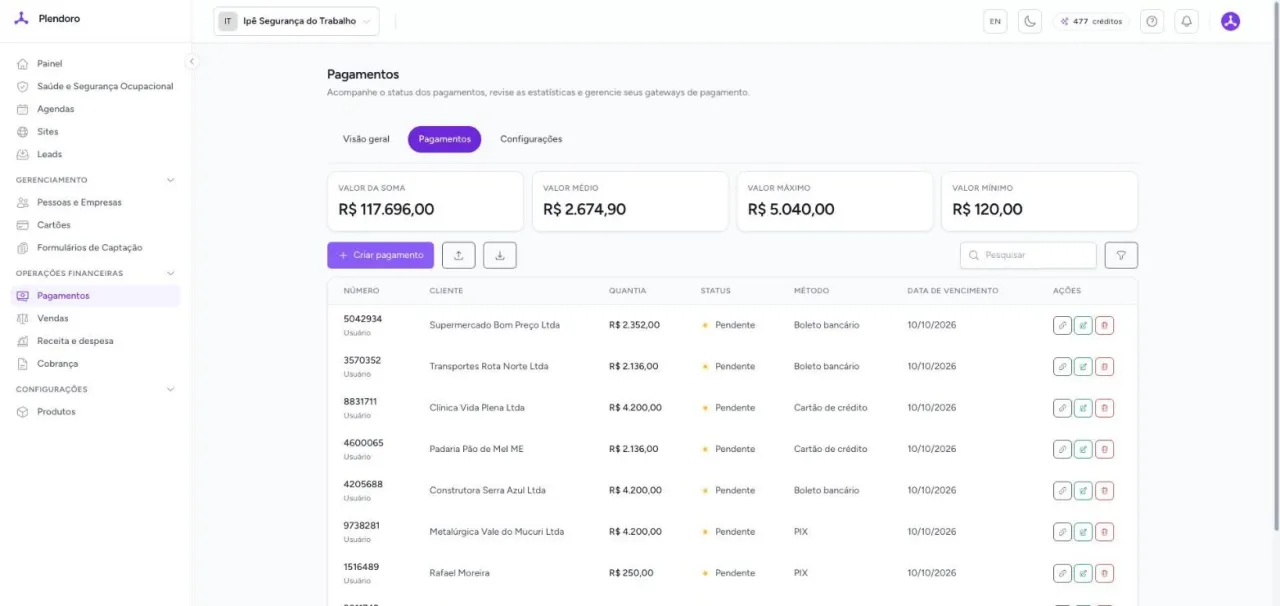Delete payment 5042934
Viewport: 1280px width, 606px height.
(1104, 325)
